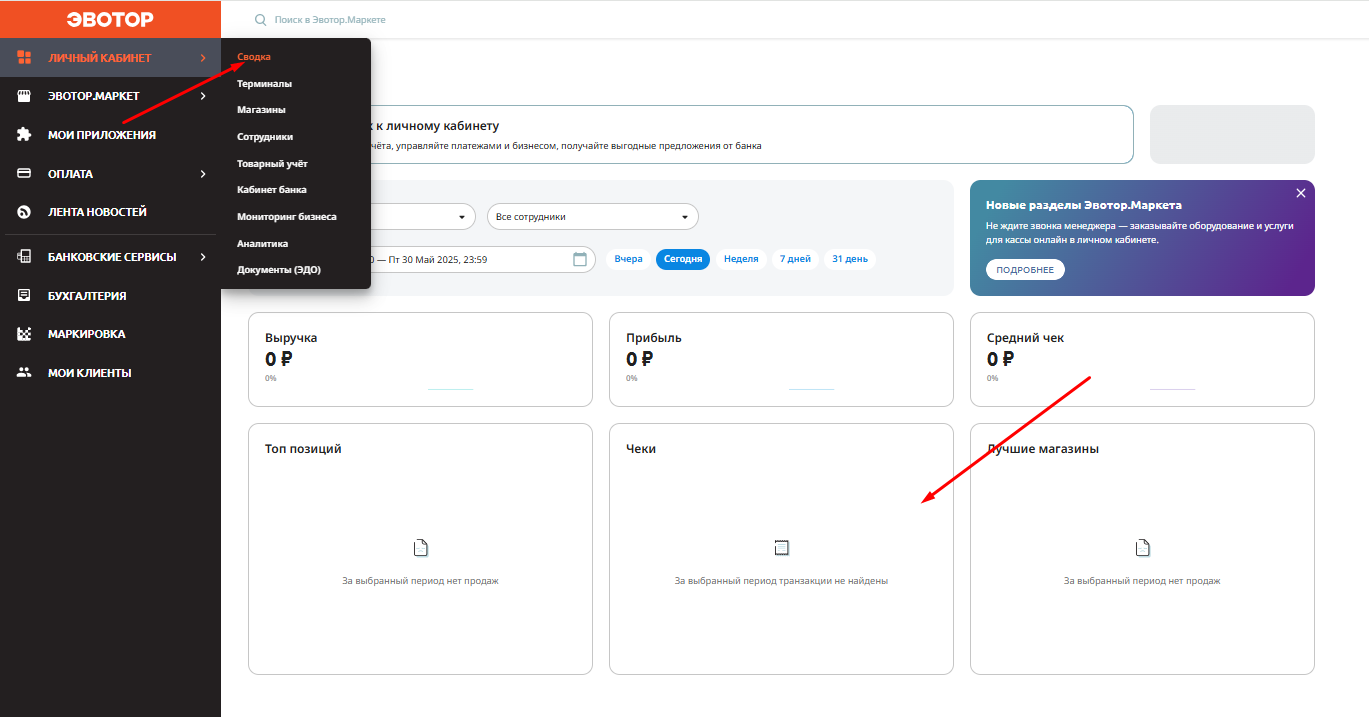This screenshot has width=1369, height=717.
Task: Click the МАРКИРОВКА code icon
Action: tap(25, 334)
